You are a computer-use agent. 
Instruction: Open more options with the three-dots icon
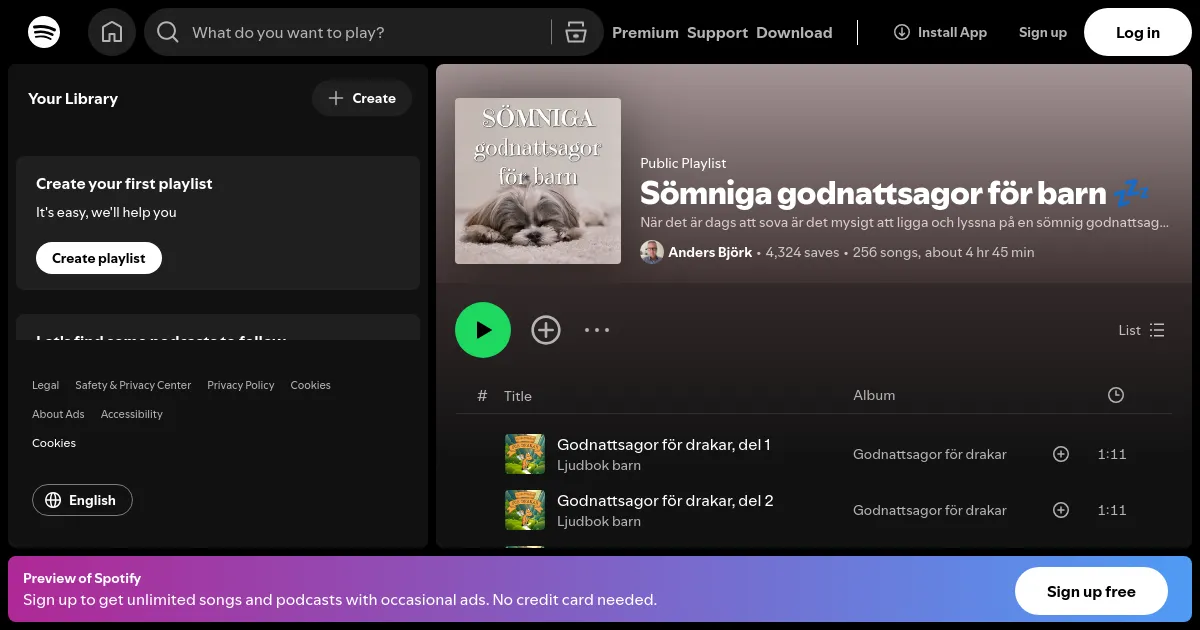coord(597,329)
